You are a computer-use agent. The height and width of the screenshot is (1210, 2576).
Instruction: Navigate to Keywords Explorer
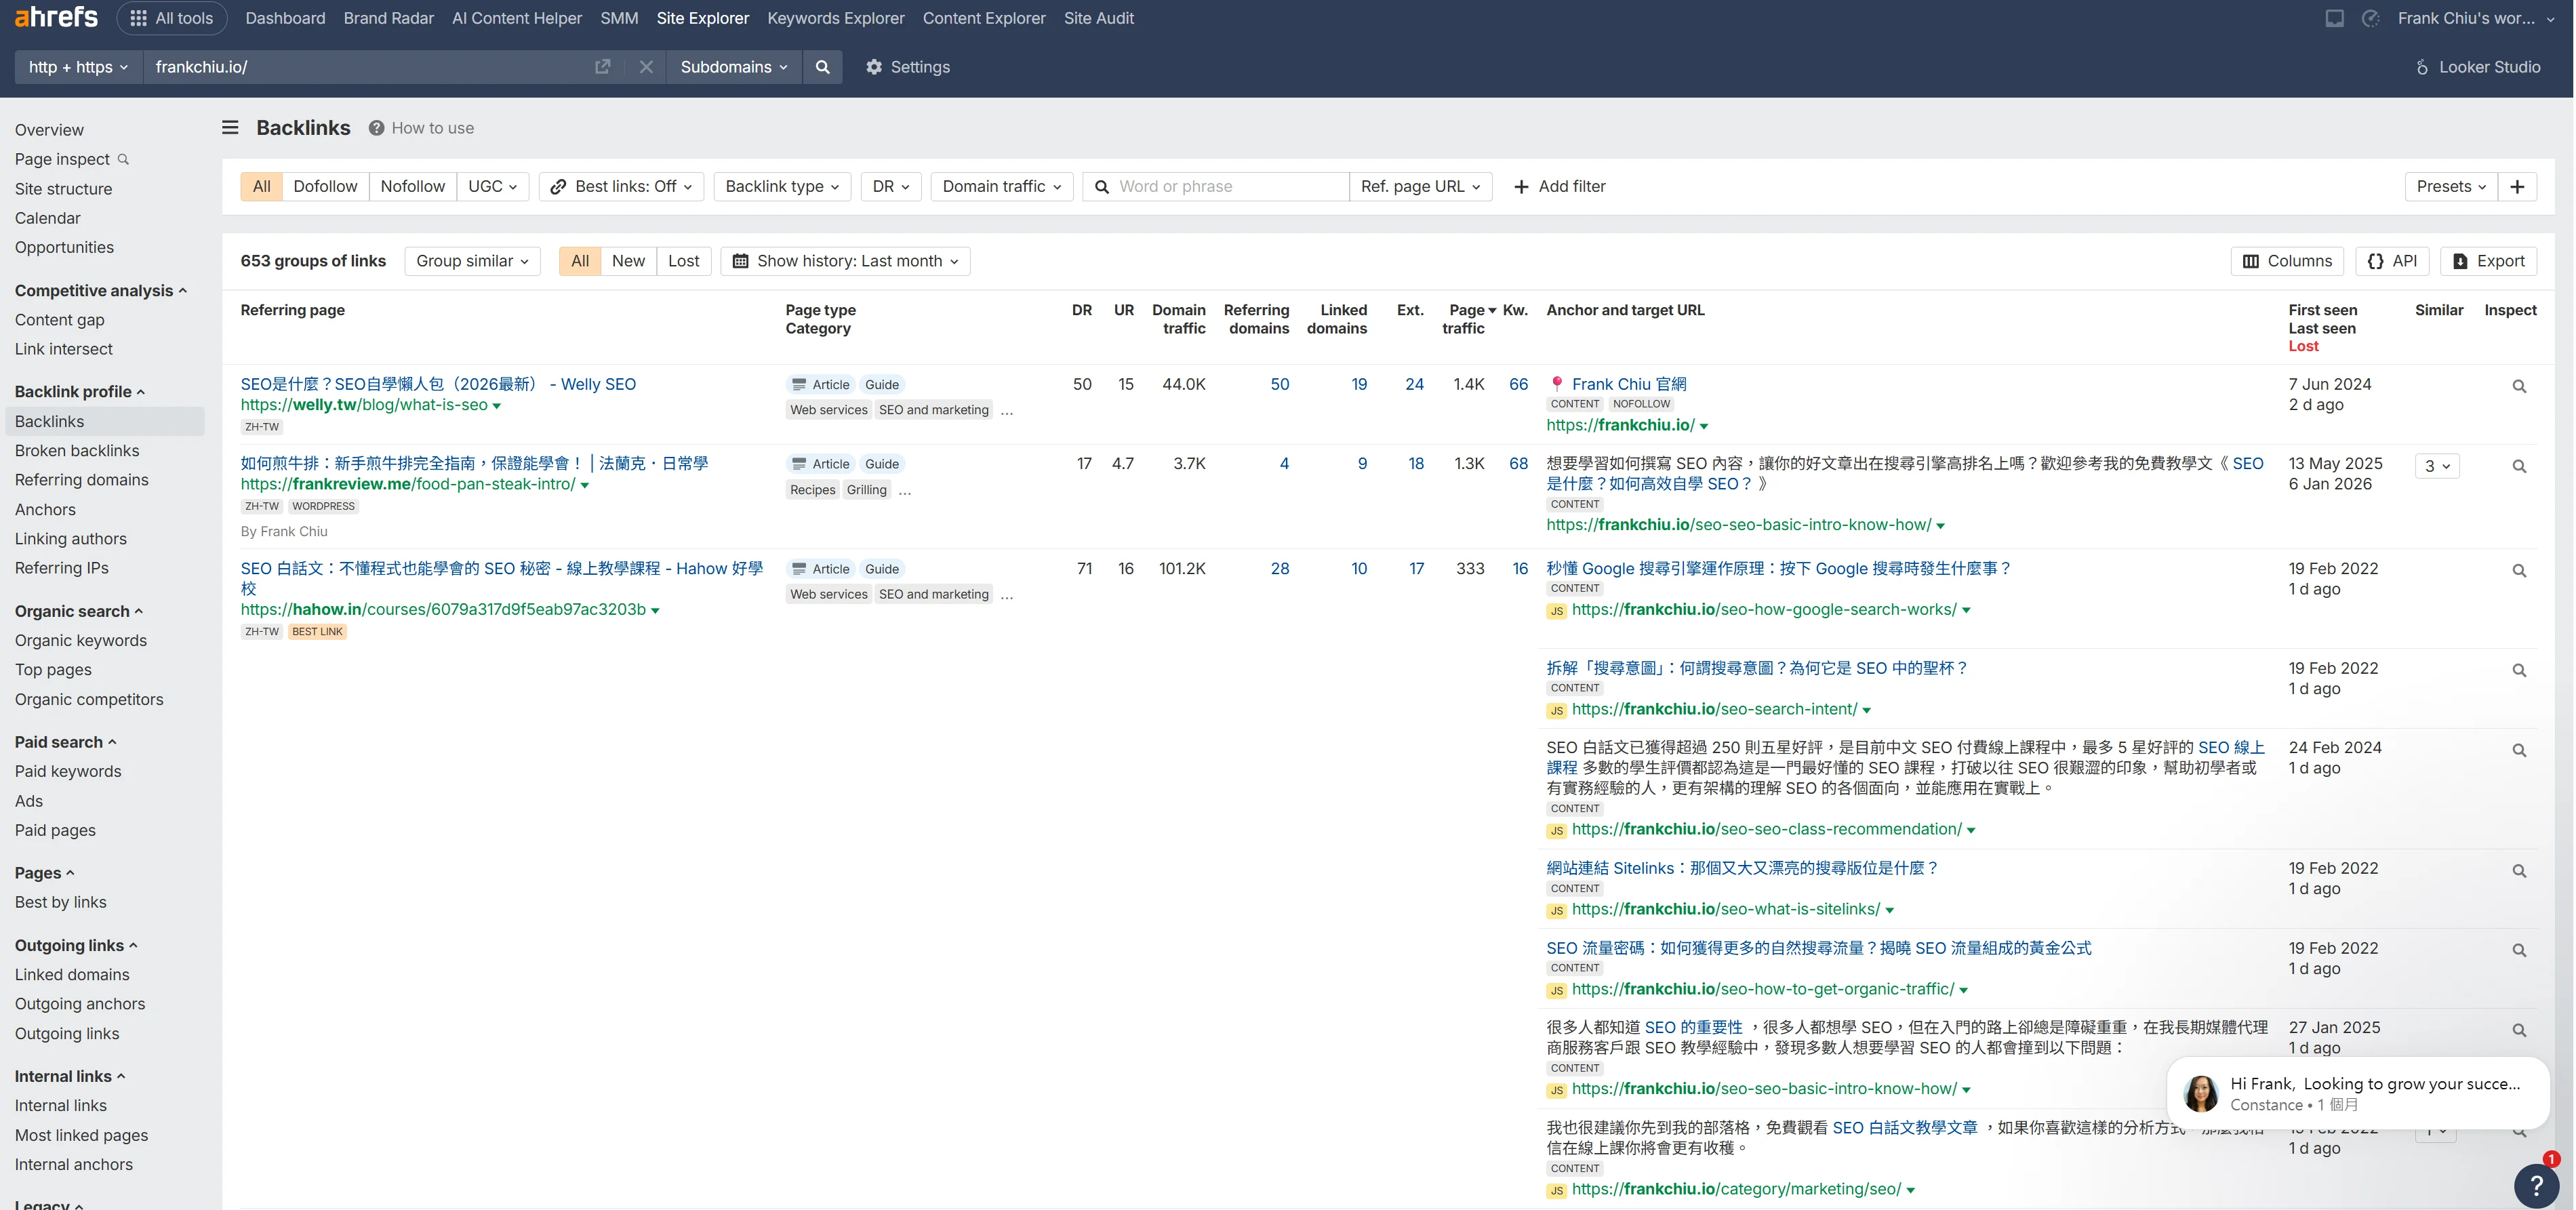(836, 18)
